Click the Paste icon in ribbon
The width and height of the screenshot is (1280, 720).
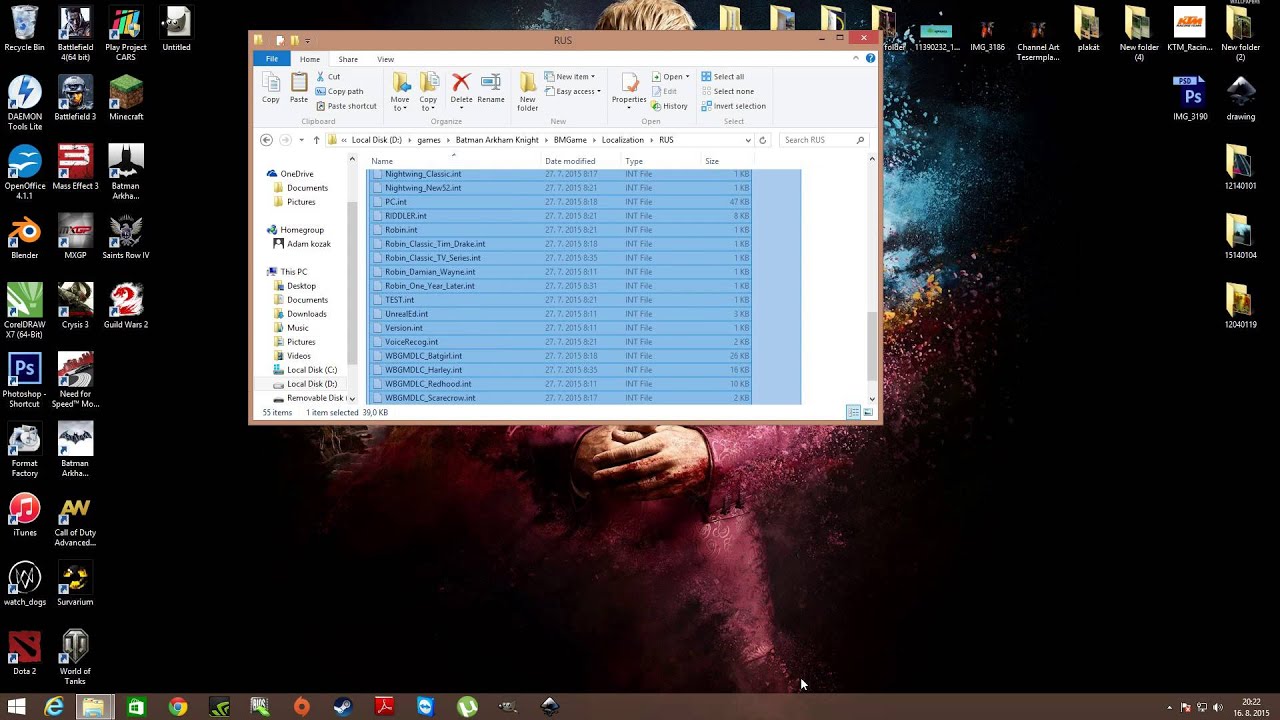[299, 88]
